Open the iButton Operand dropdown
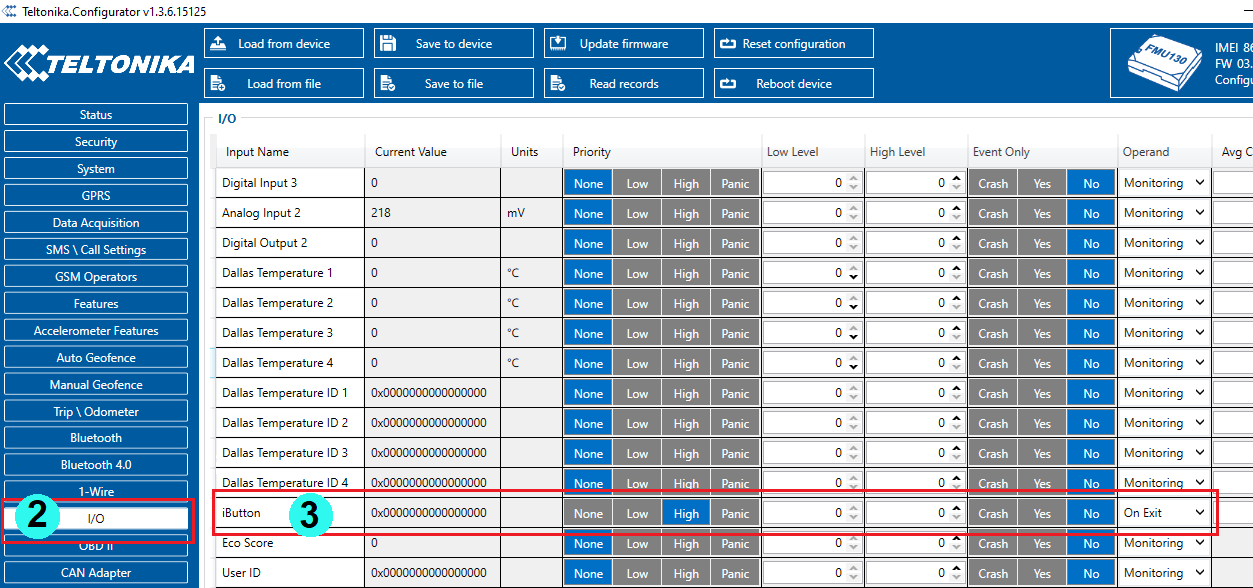Screen dimensions: 1253x588 (1165, 513)
